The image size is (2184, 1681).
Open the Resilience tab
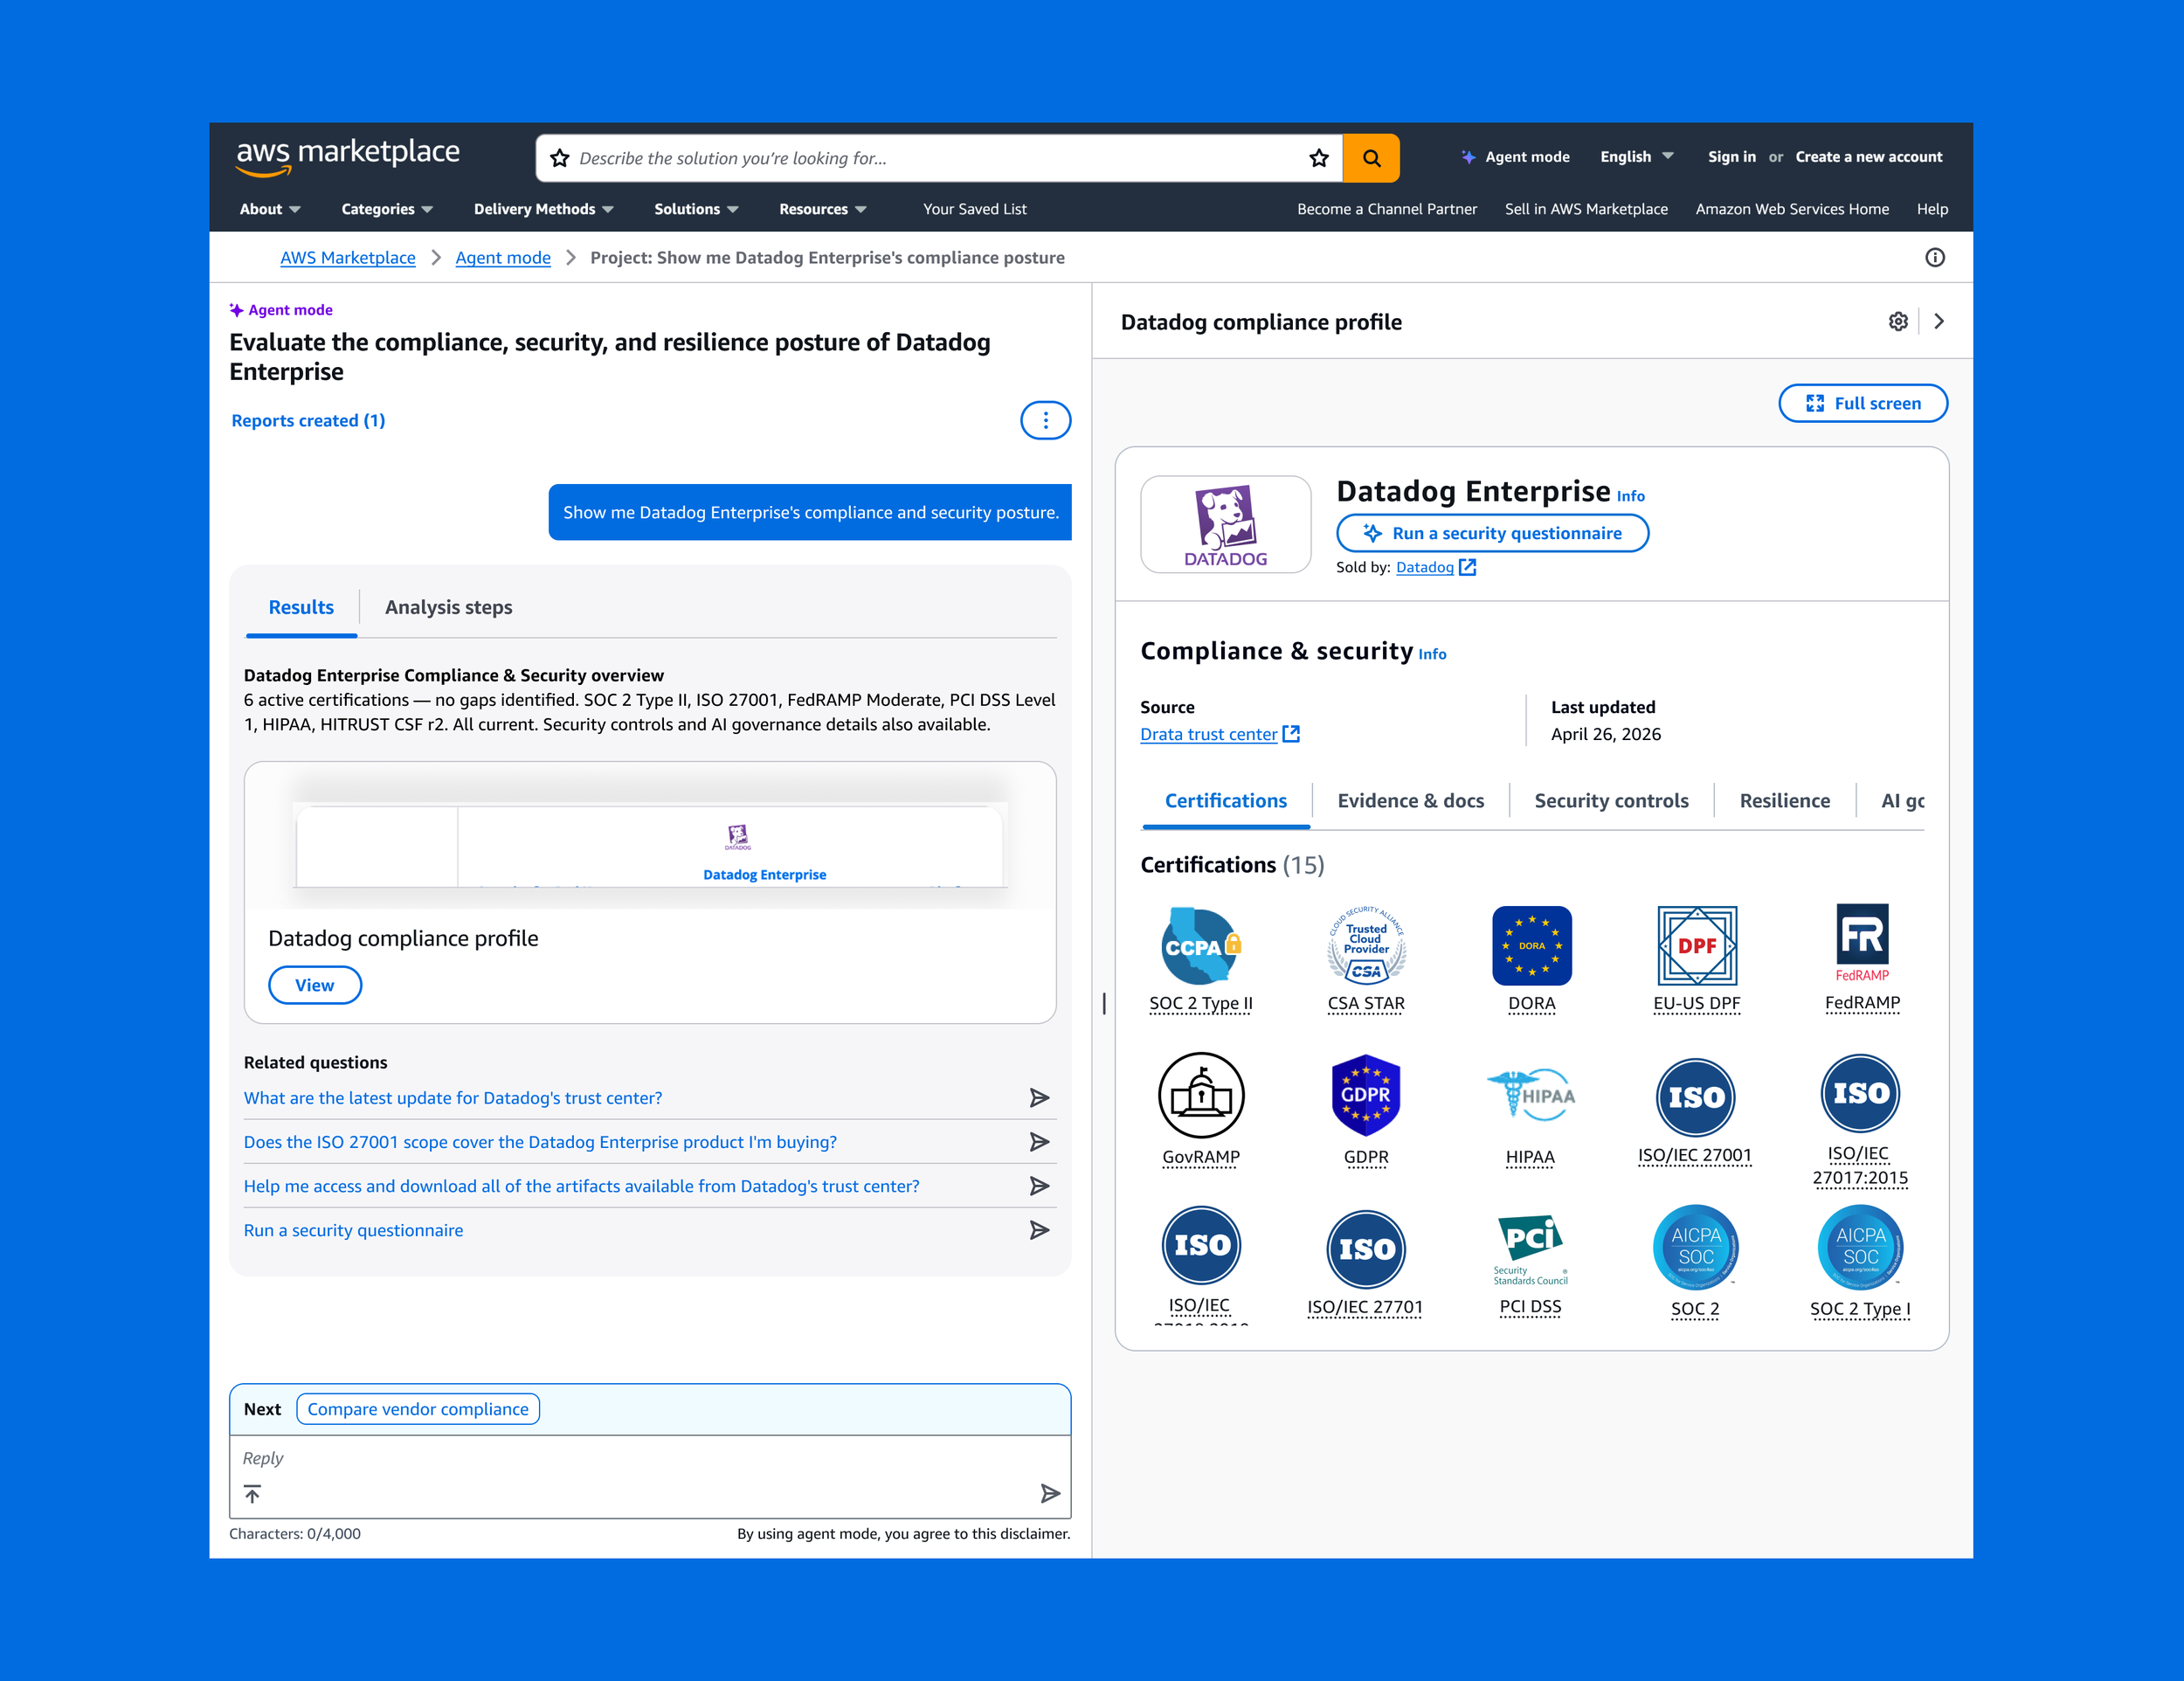click(1784, 801)
